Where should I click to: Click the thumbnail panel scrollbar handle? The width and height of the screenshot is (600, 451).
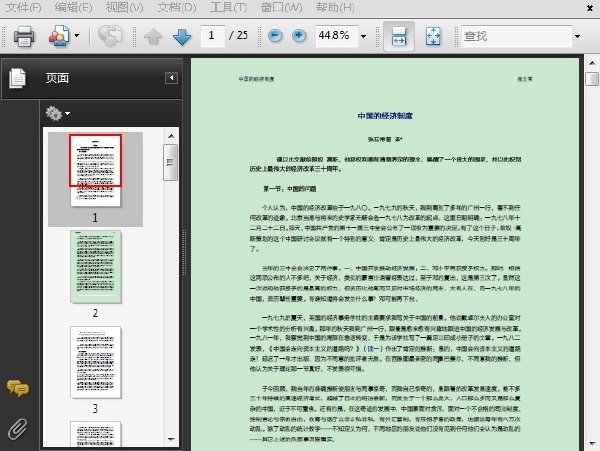point(170,162)
